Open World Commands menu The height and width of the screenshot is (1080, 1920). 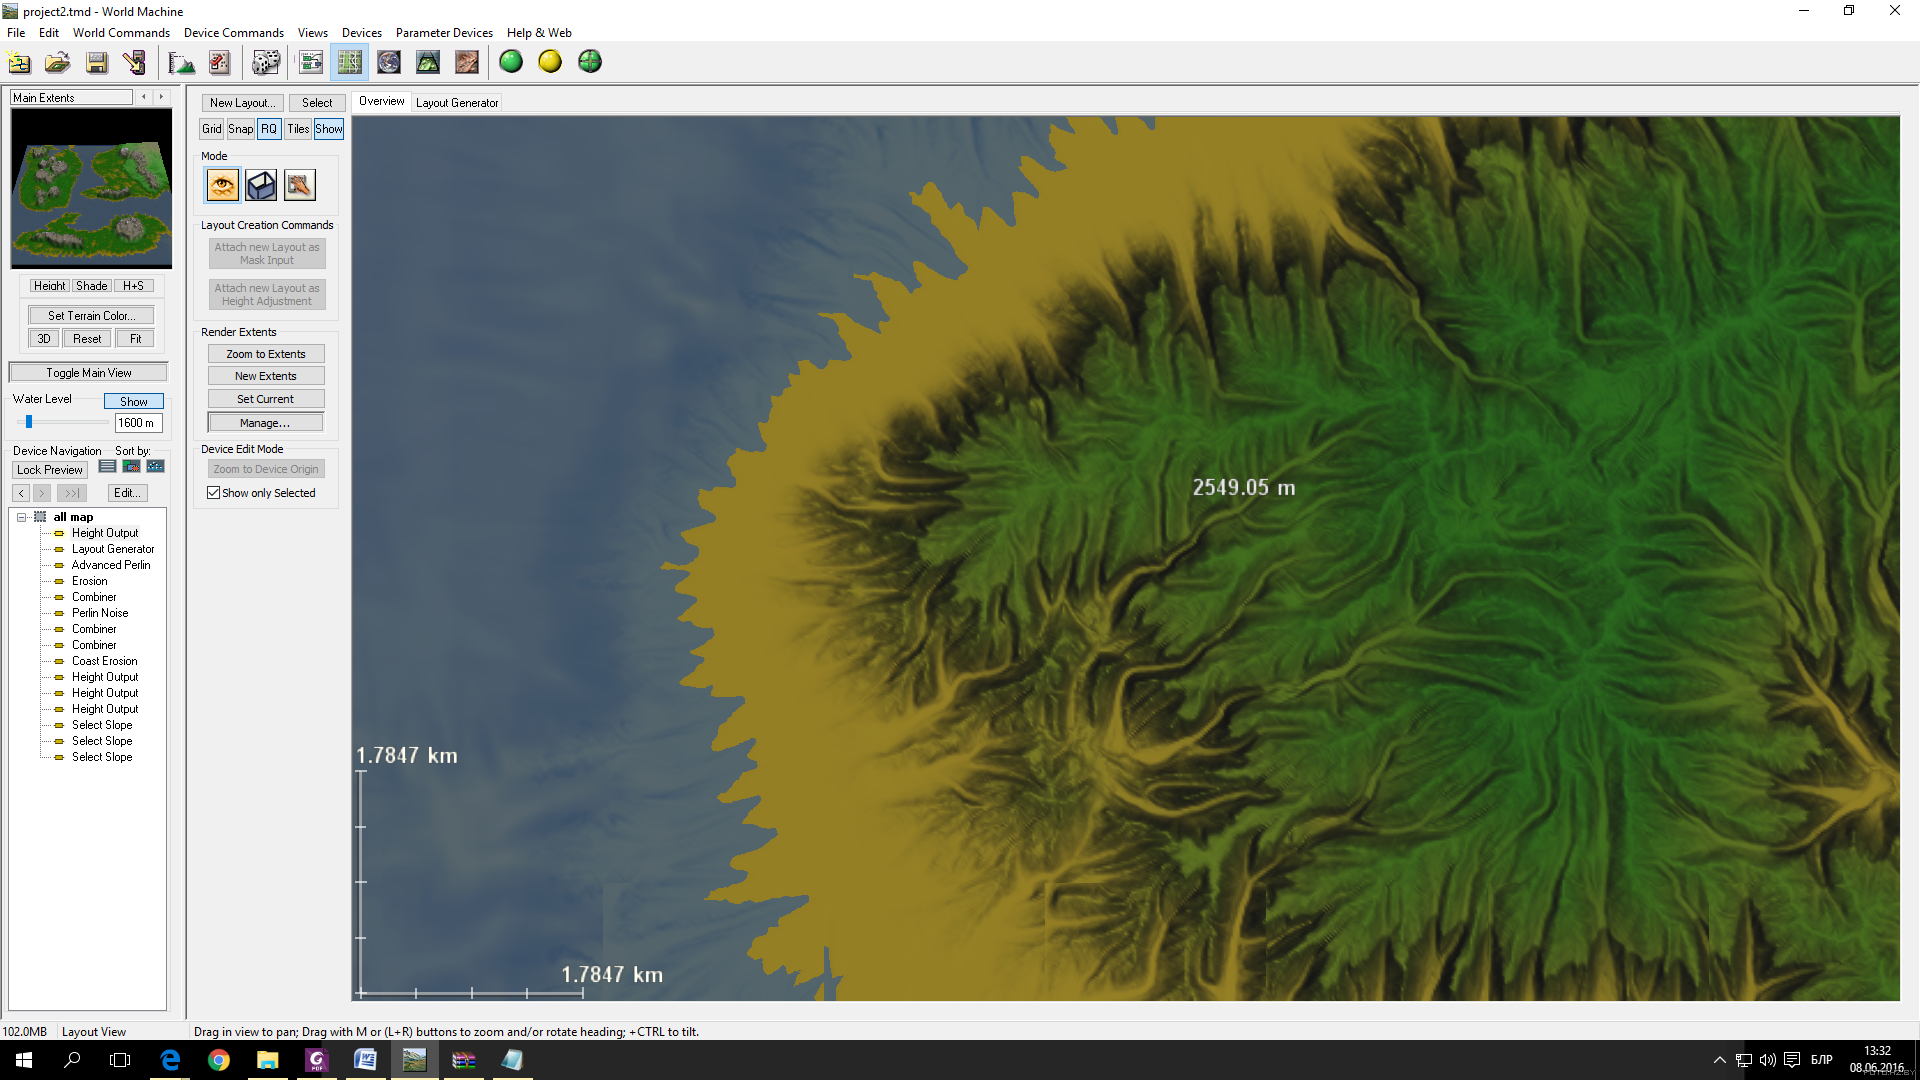(x=121, y=33)
